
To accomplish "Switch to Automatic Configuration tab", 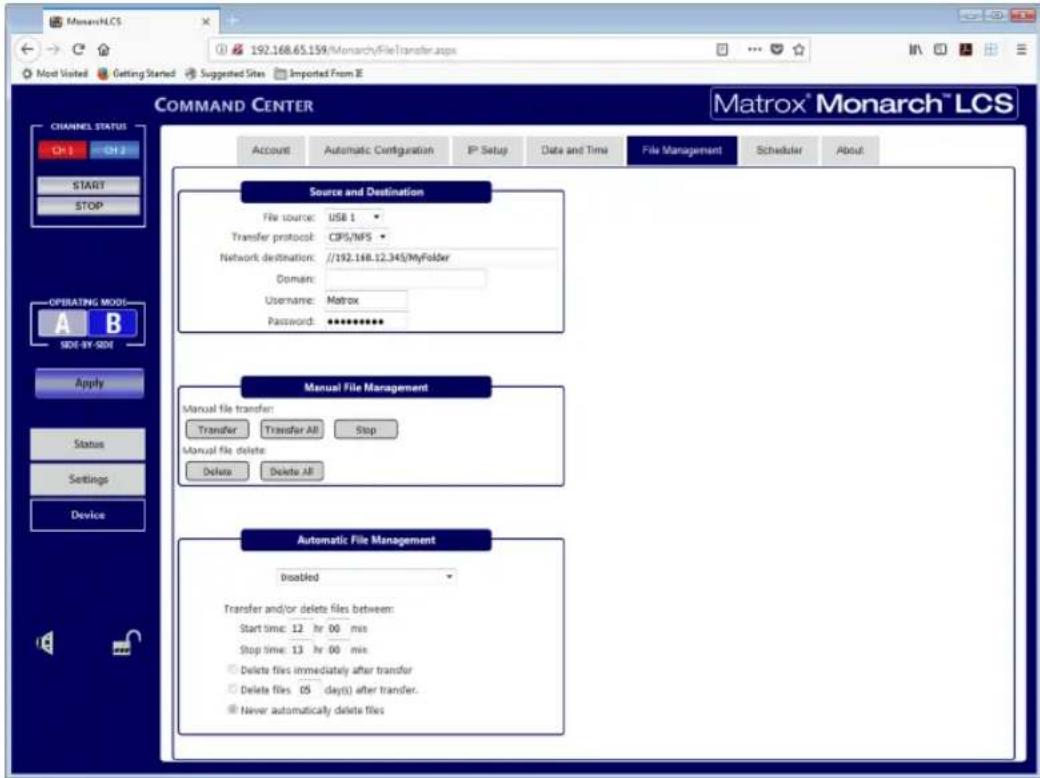I will 378,151.
